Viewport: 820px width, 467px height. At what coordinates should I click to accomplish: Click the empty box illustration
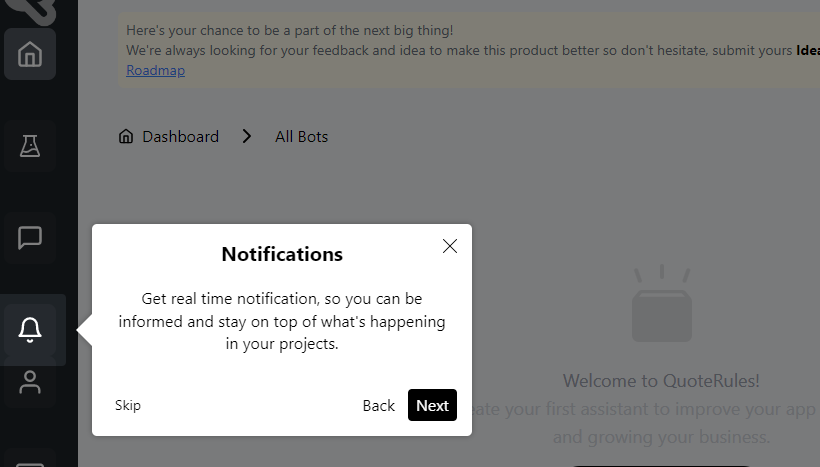(662, 303)
